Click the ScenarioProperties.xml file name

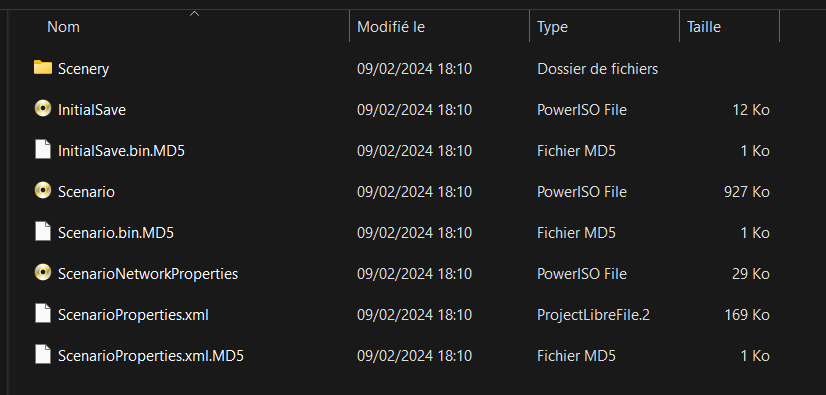click(x=133, y=315)
